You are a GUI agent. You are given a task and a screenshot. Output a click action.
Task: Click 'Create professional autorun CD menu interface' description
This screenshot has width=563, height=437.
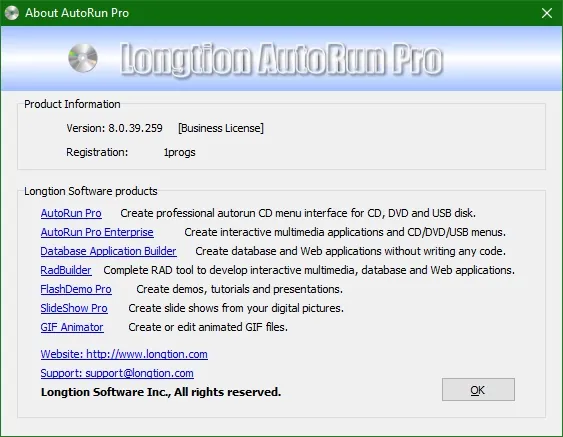tap(298, 213)
